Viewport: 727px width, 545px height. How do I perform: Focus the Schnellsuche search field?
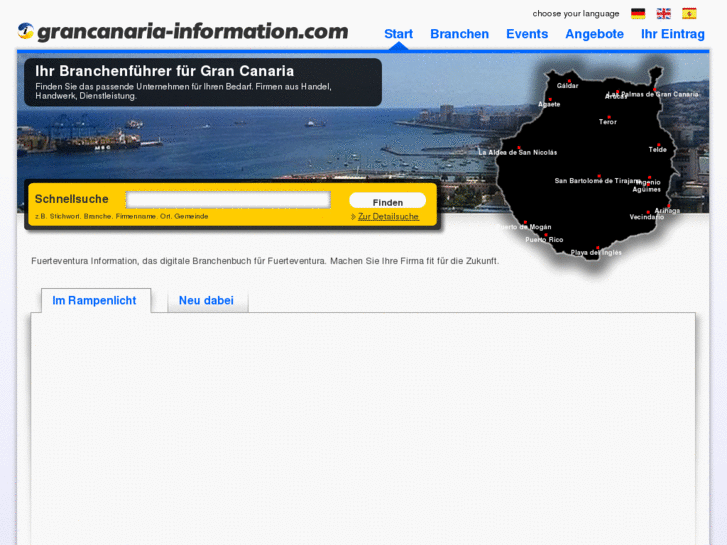228,200
